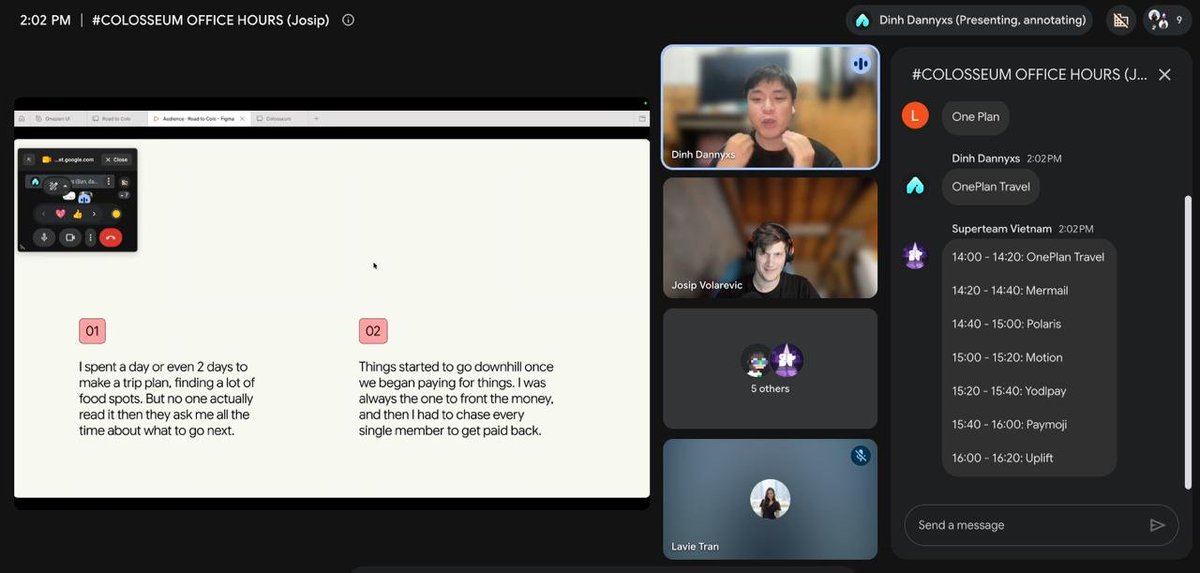Viewport: 1200px width, 573px height.
Task: Open the people panel showing 9 participants
Action: pyautogui.click(x=1167, y=20)
